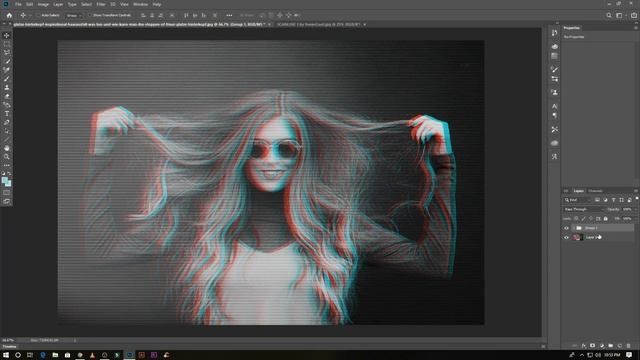Open the Layers panel options menu
The image size is (640, 360).
tap(636, 191)
